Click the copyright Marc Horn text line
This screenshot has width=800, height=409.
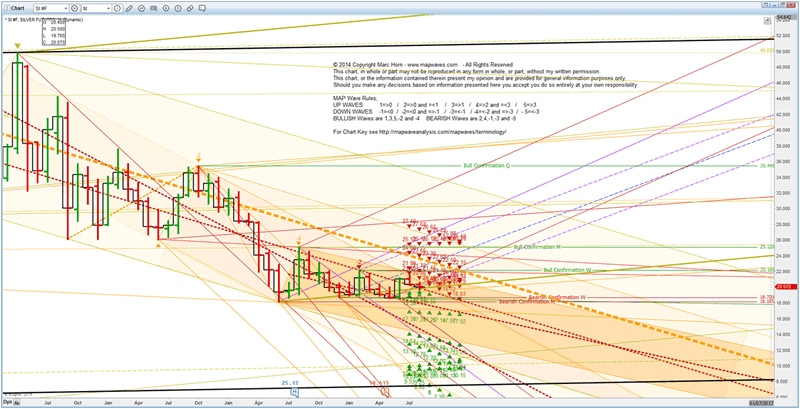tap(422, 65)
